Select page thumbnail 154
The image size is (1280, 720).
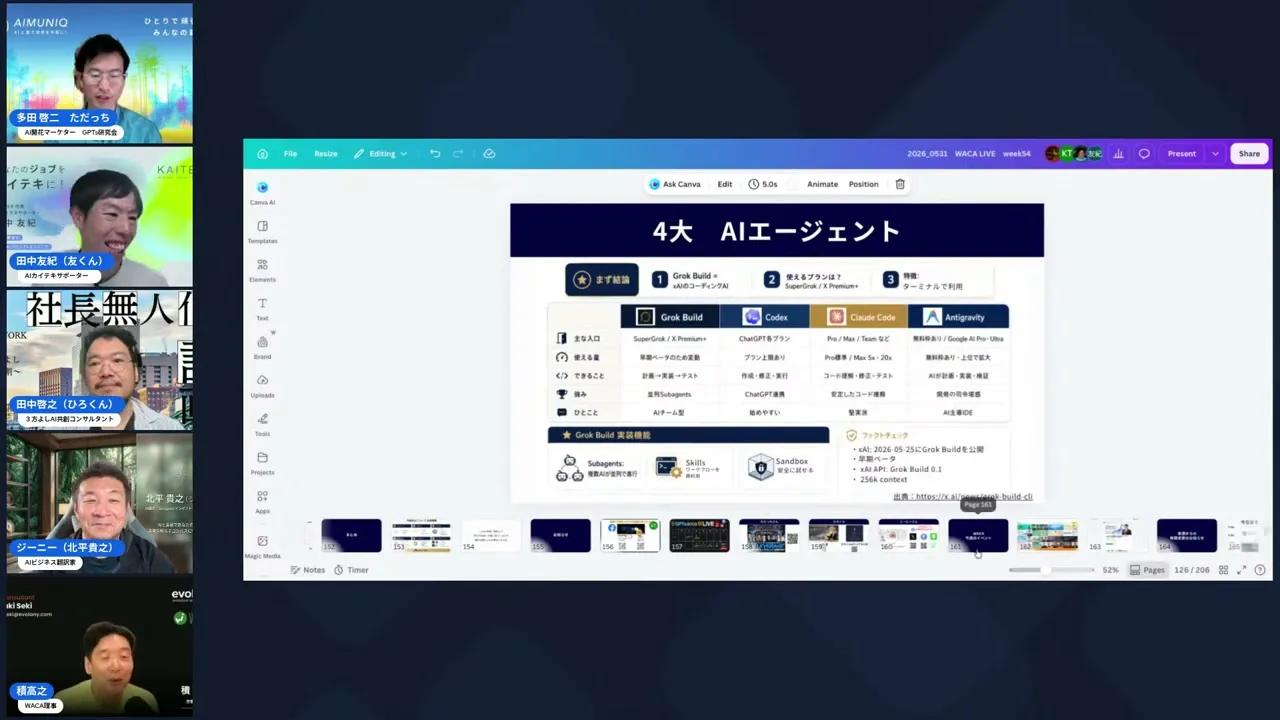[491, 535]
